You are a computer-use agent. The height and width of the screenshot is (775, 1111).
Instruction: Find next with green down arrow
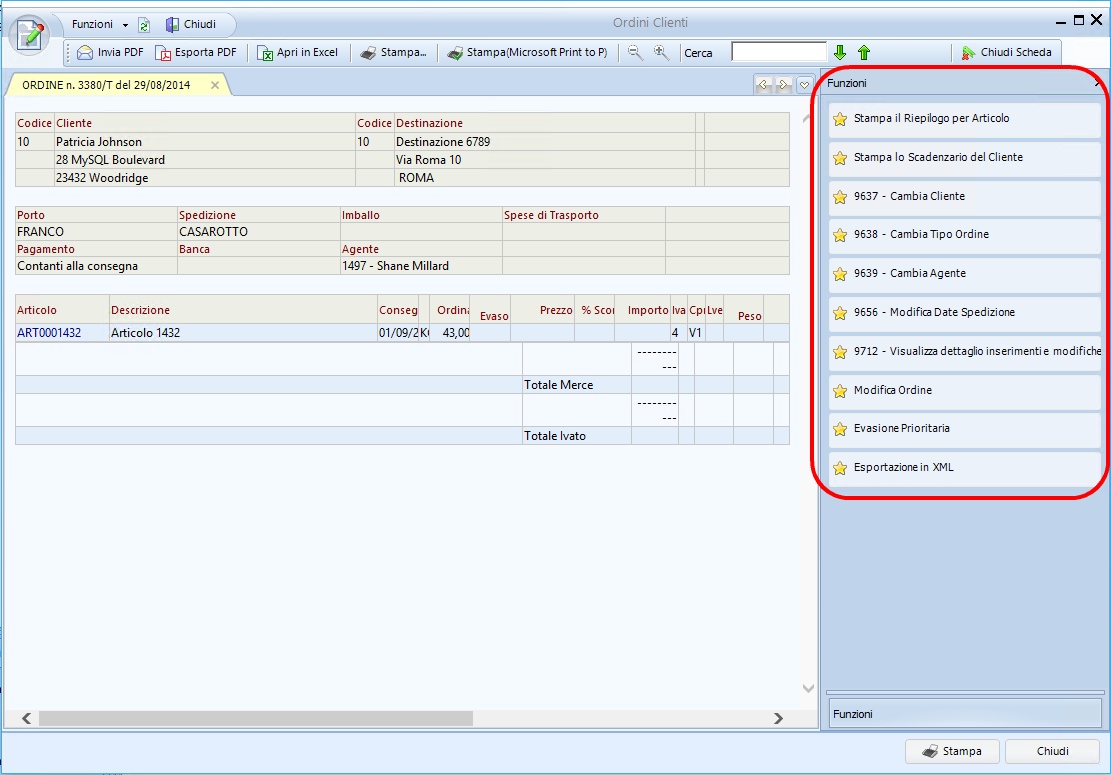[x=840, y=52]
